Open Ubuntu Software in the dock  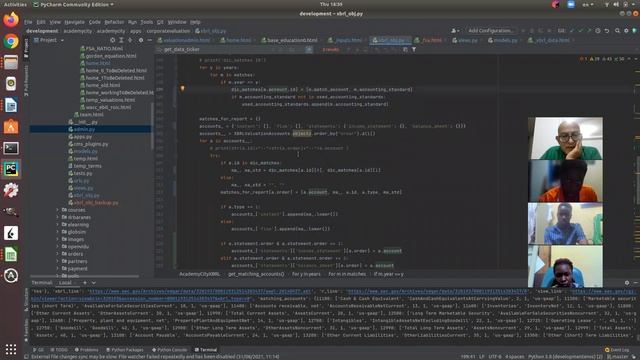[x=11, y=127]
